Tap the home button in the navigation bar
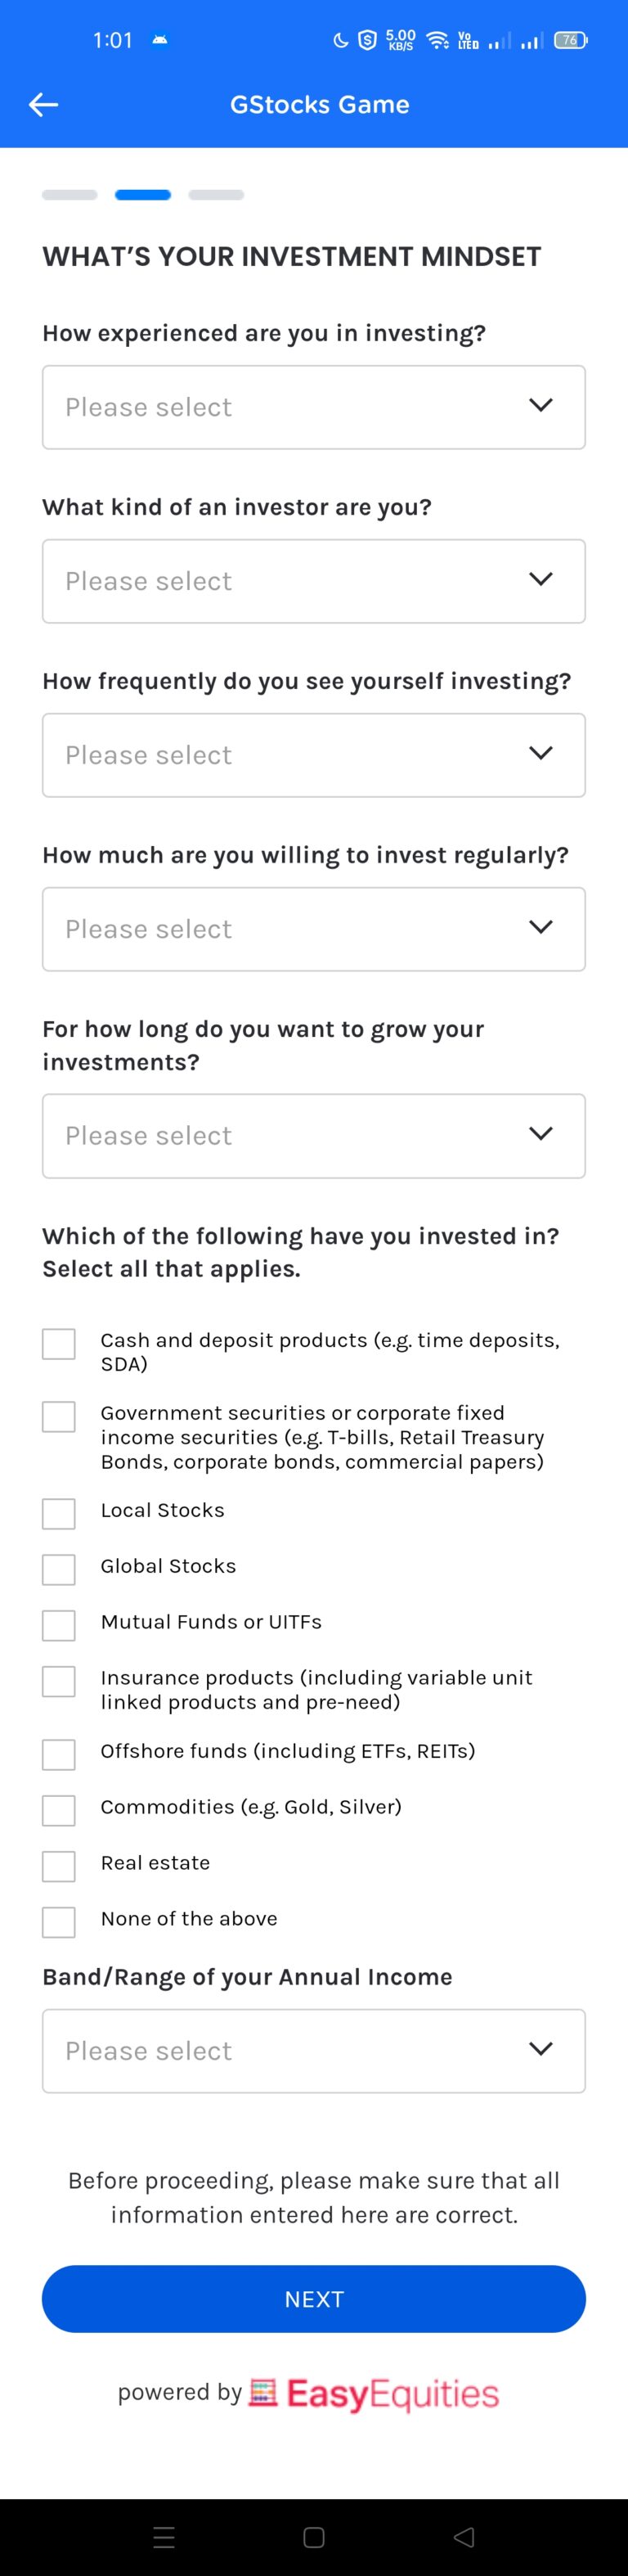 pyautogui.click(x=313, y=2537)
